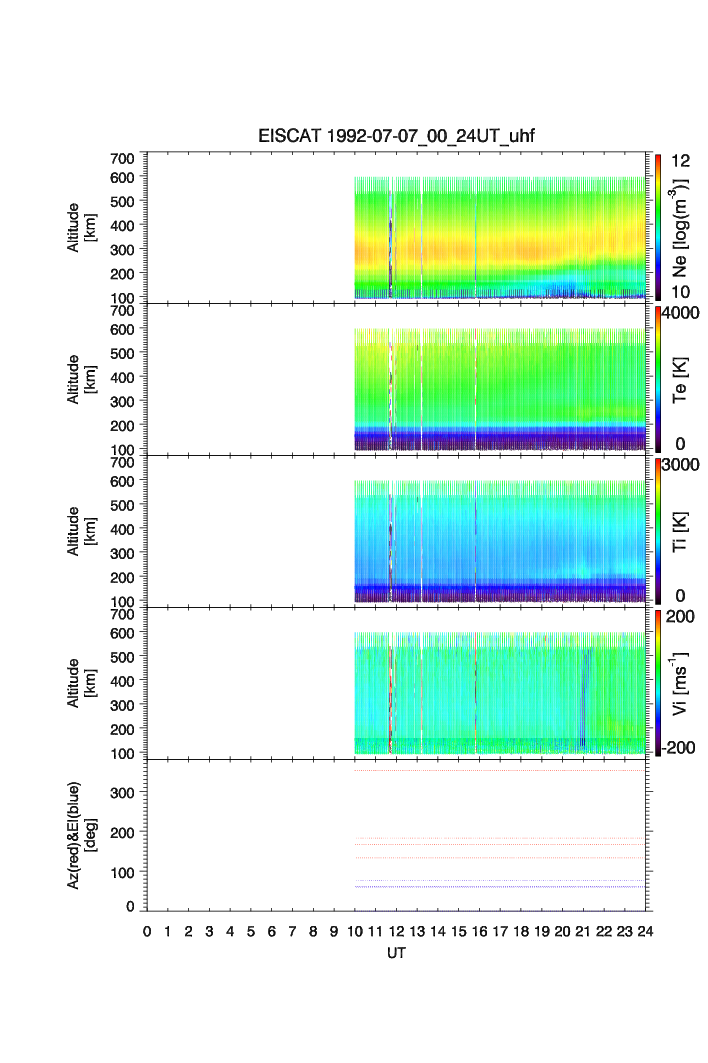Select the Ne [log(m-3)] color bar label
Viewport: 708px width, 1063px height.
(x=680, y=228)
